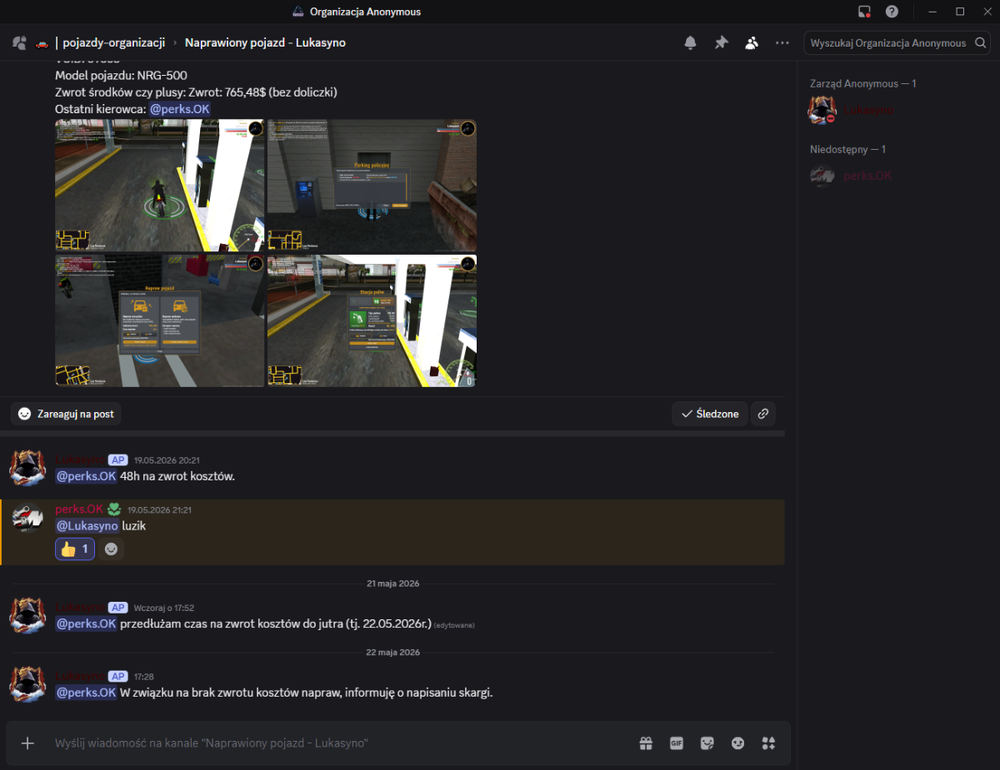Go back to pojazdy-organizacji channel
Screen dimensions: 1000x770
tap(114, 43)
